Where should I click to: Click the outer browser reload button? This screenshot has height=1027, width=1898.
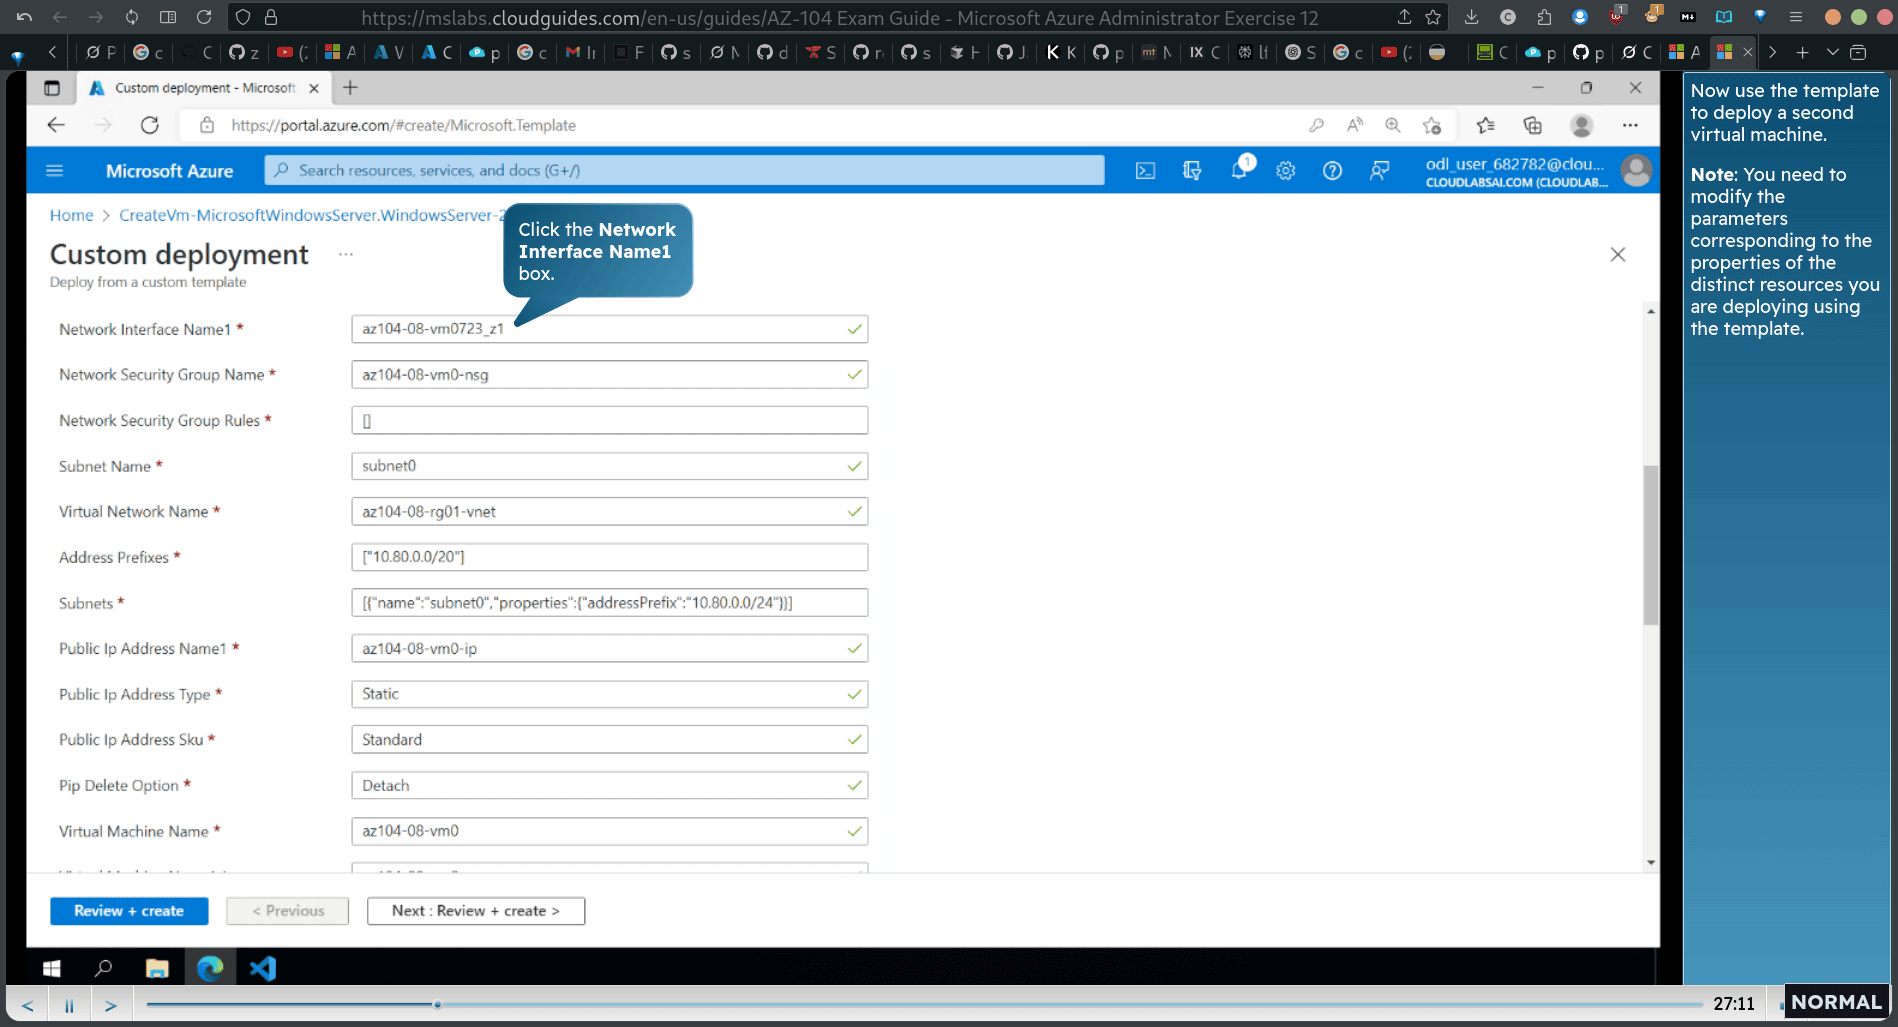coord(204,17)
